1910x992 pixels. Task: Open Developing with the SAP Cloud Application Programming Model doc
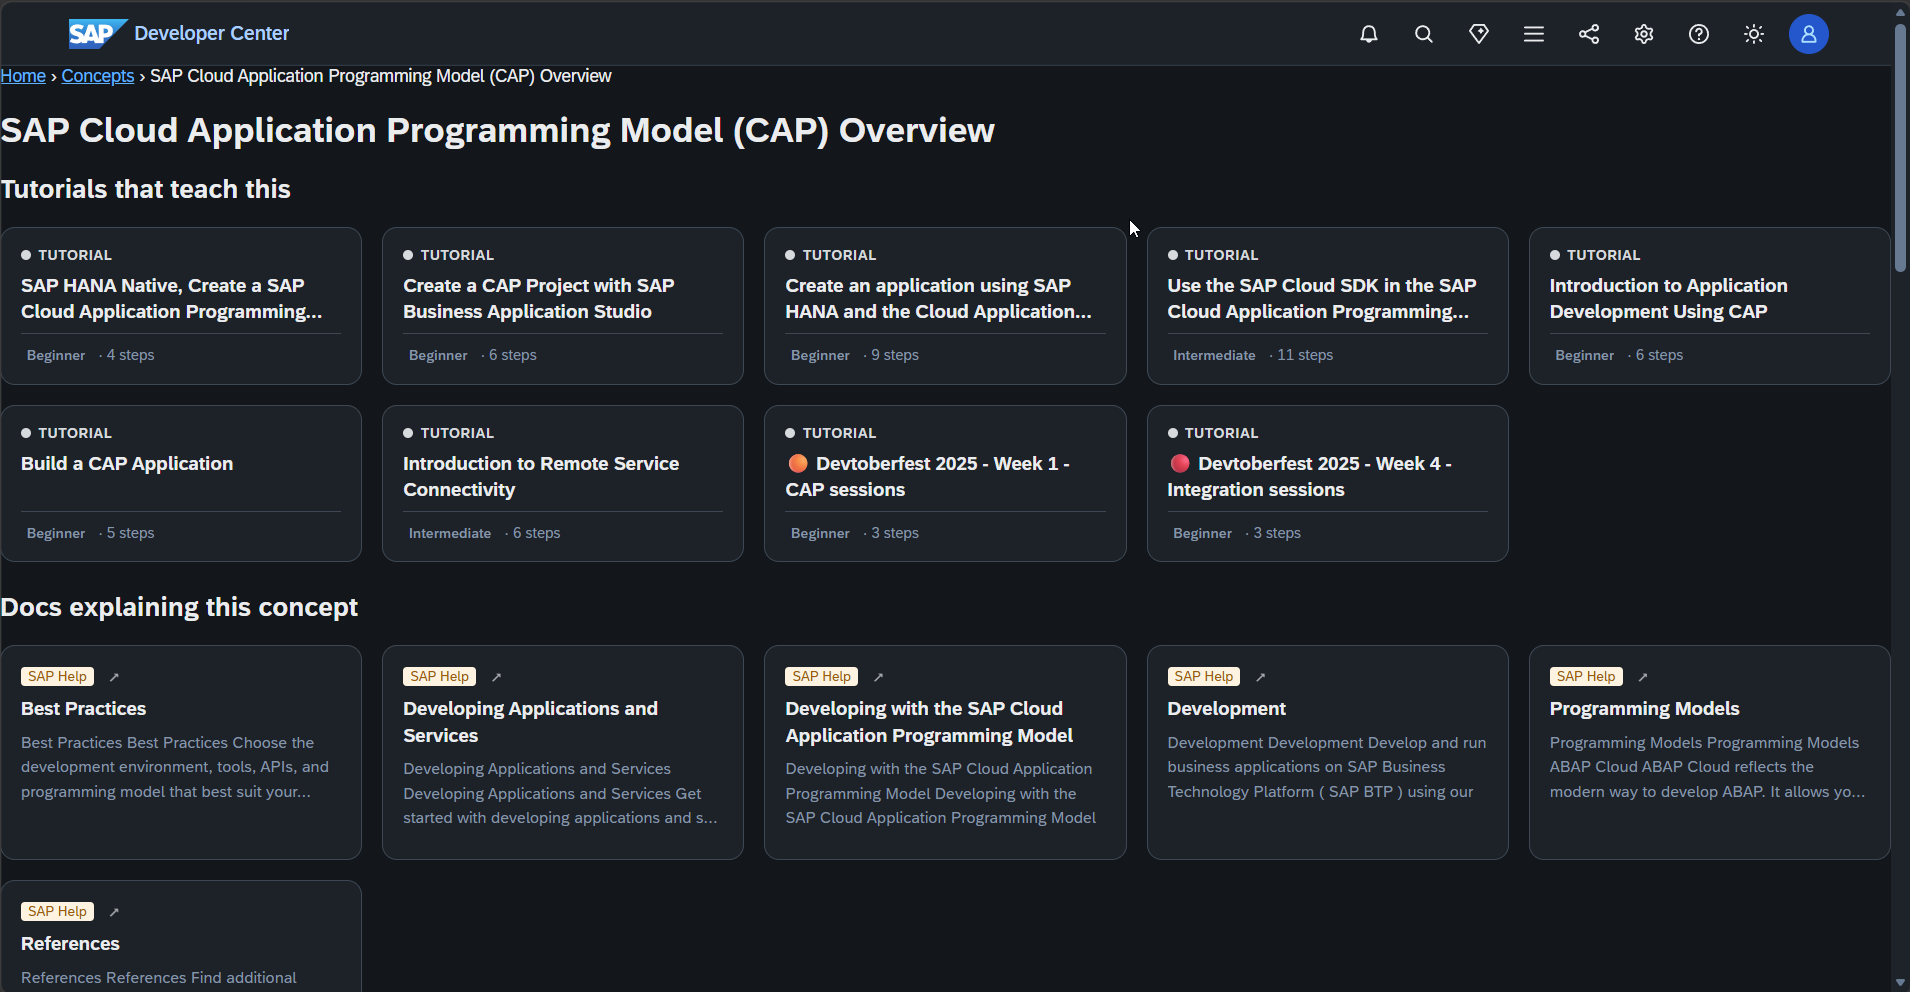[x=929, y=722]
